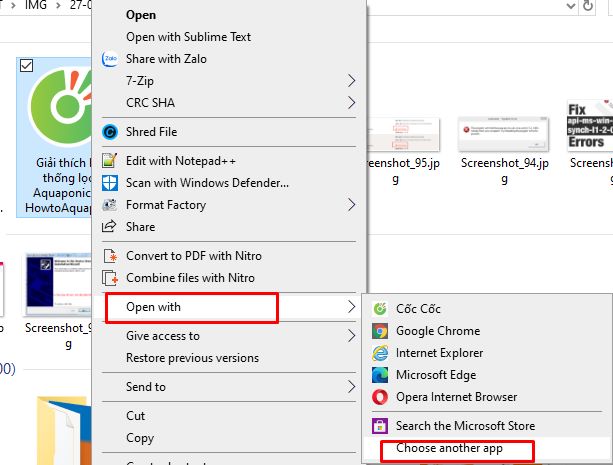The height and width of the screenshot is (465, 613).
Task: Open file with Cốc Cốc browser icon
Action: tap(380, 309)
